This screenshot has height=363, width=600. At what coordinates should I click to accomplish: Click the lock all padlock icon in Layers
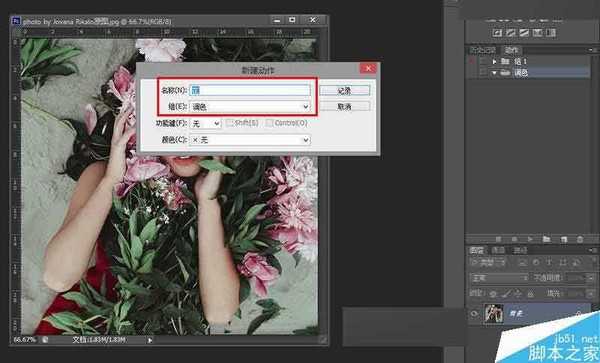tap(530, 294)
